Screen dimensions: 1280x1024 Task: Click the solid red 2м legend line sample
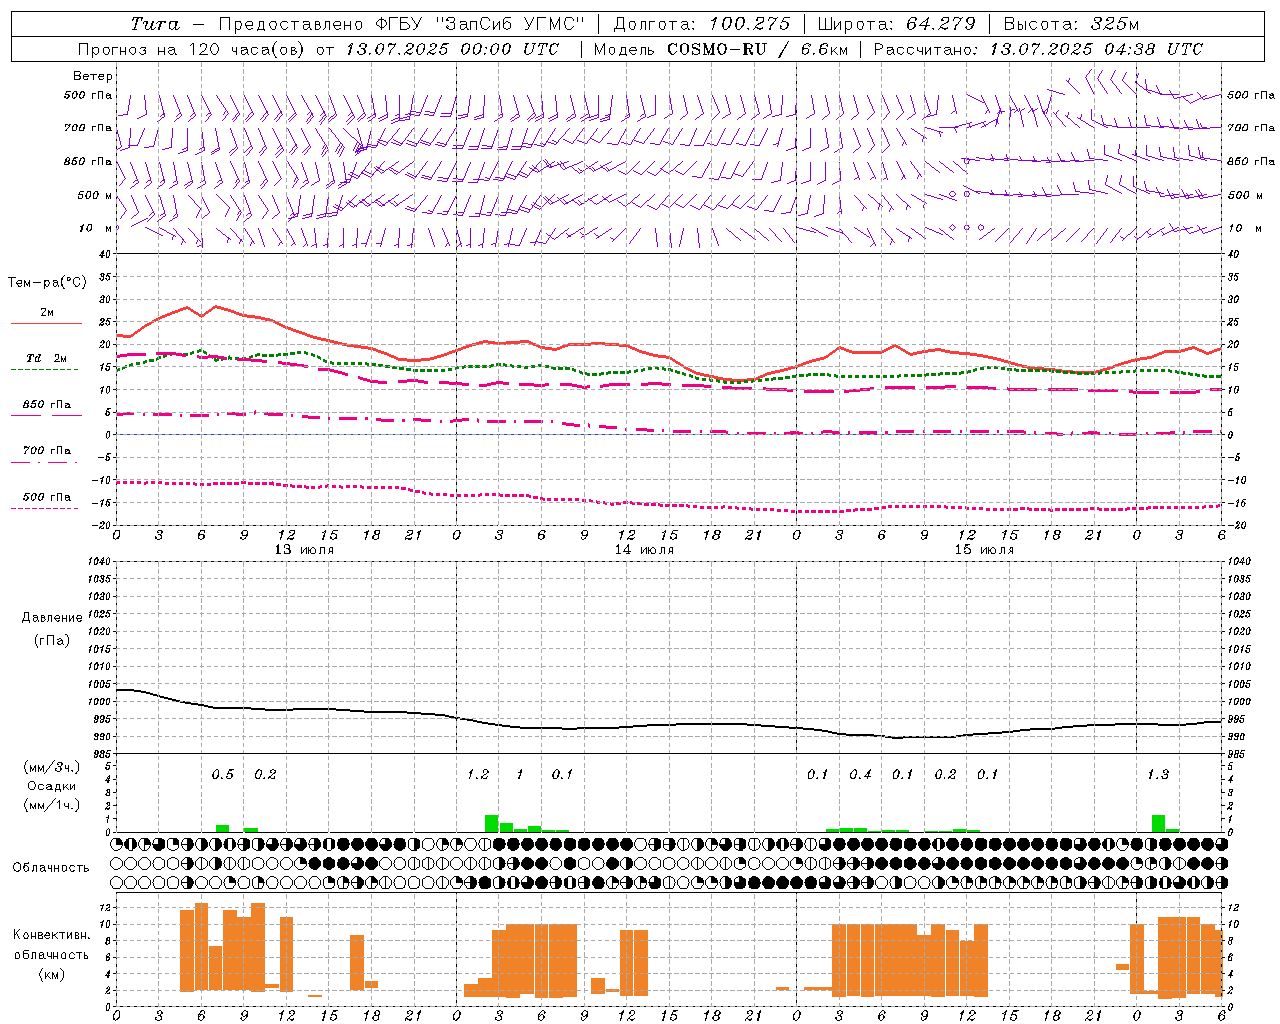pyautogui.click(x=46, y=324)
